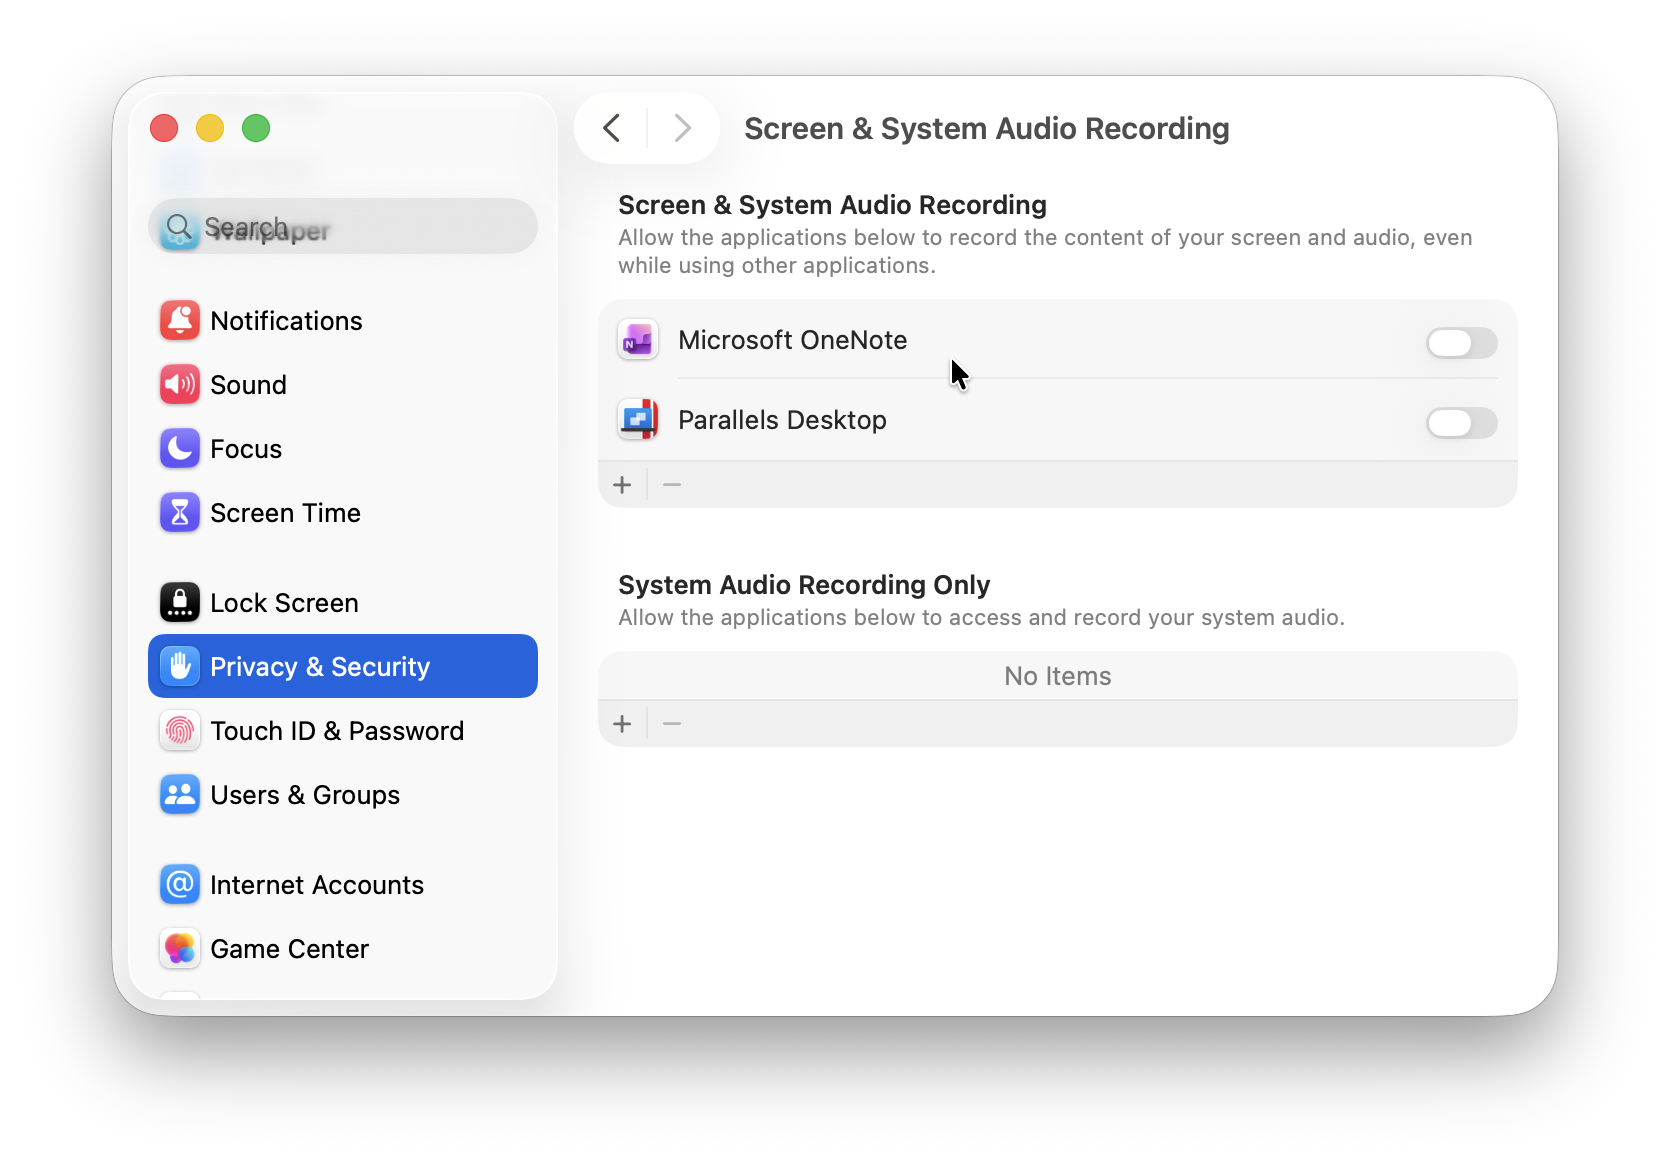Navigate back with the left arrow
Image resolution: width=1670 pixels, height=1164 pixels.
pos(611,128)
